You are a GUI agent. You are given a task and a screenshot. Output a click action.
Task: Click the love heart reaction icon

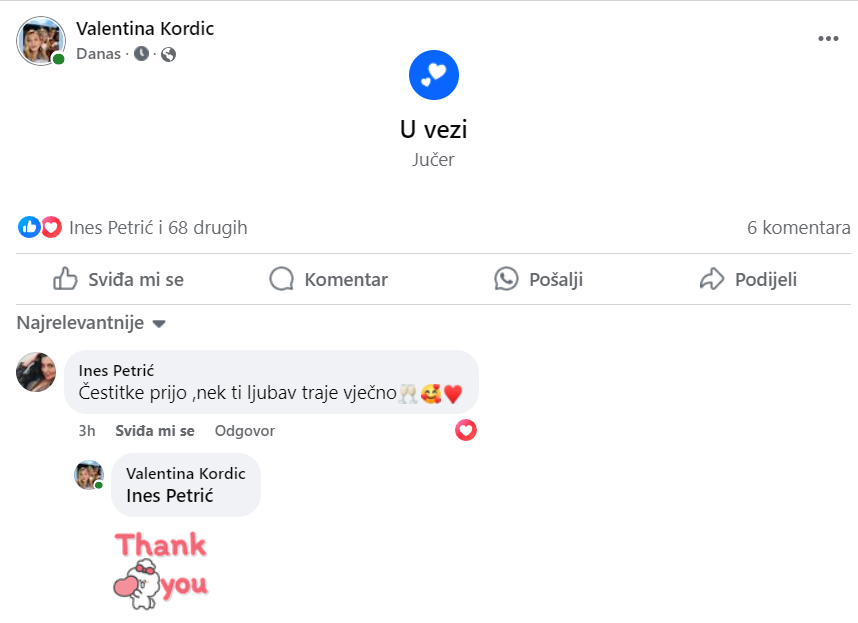[x=48, y=226]
